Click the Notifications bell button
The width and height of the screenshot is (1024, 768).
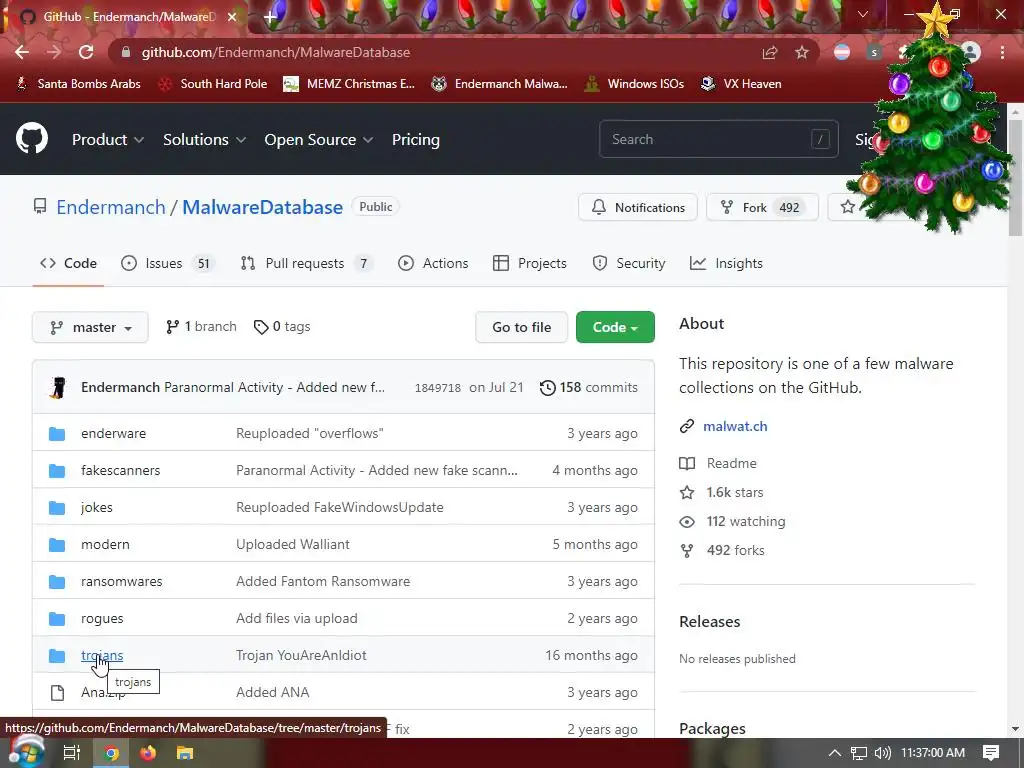[637, 207]
